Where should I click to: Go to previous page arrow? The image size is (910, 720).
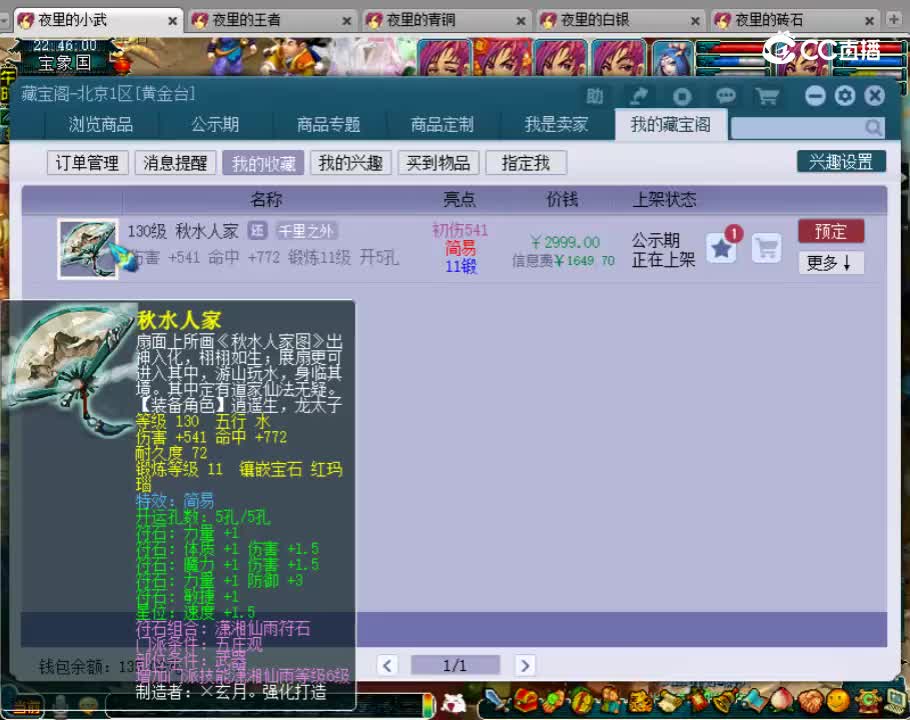click(x=387, y=665)
